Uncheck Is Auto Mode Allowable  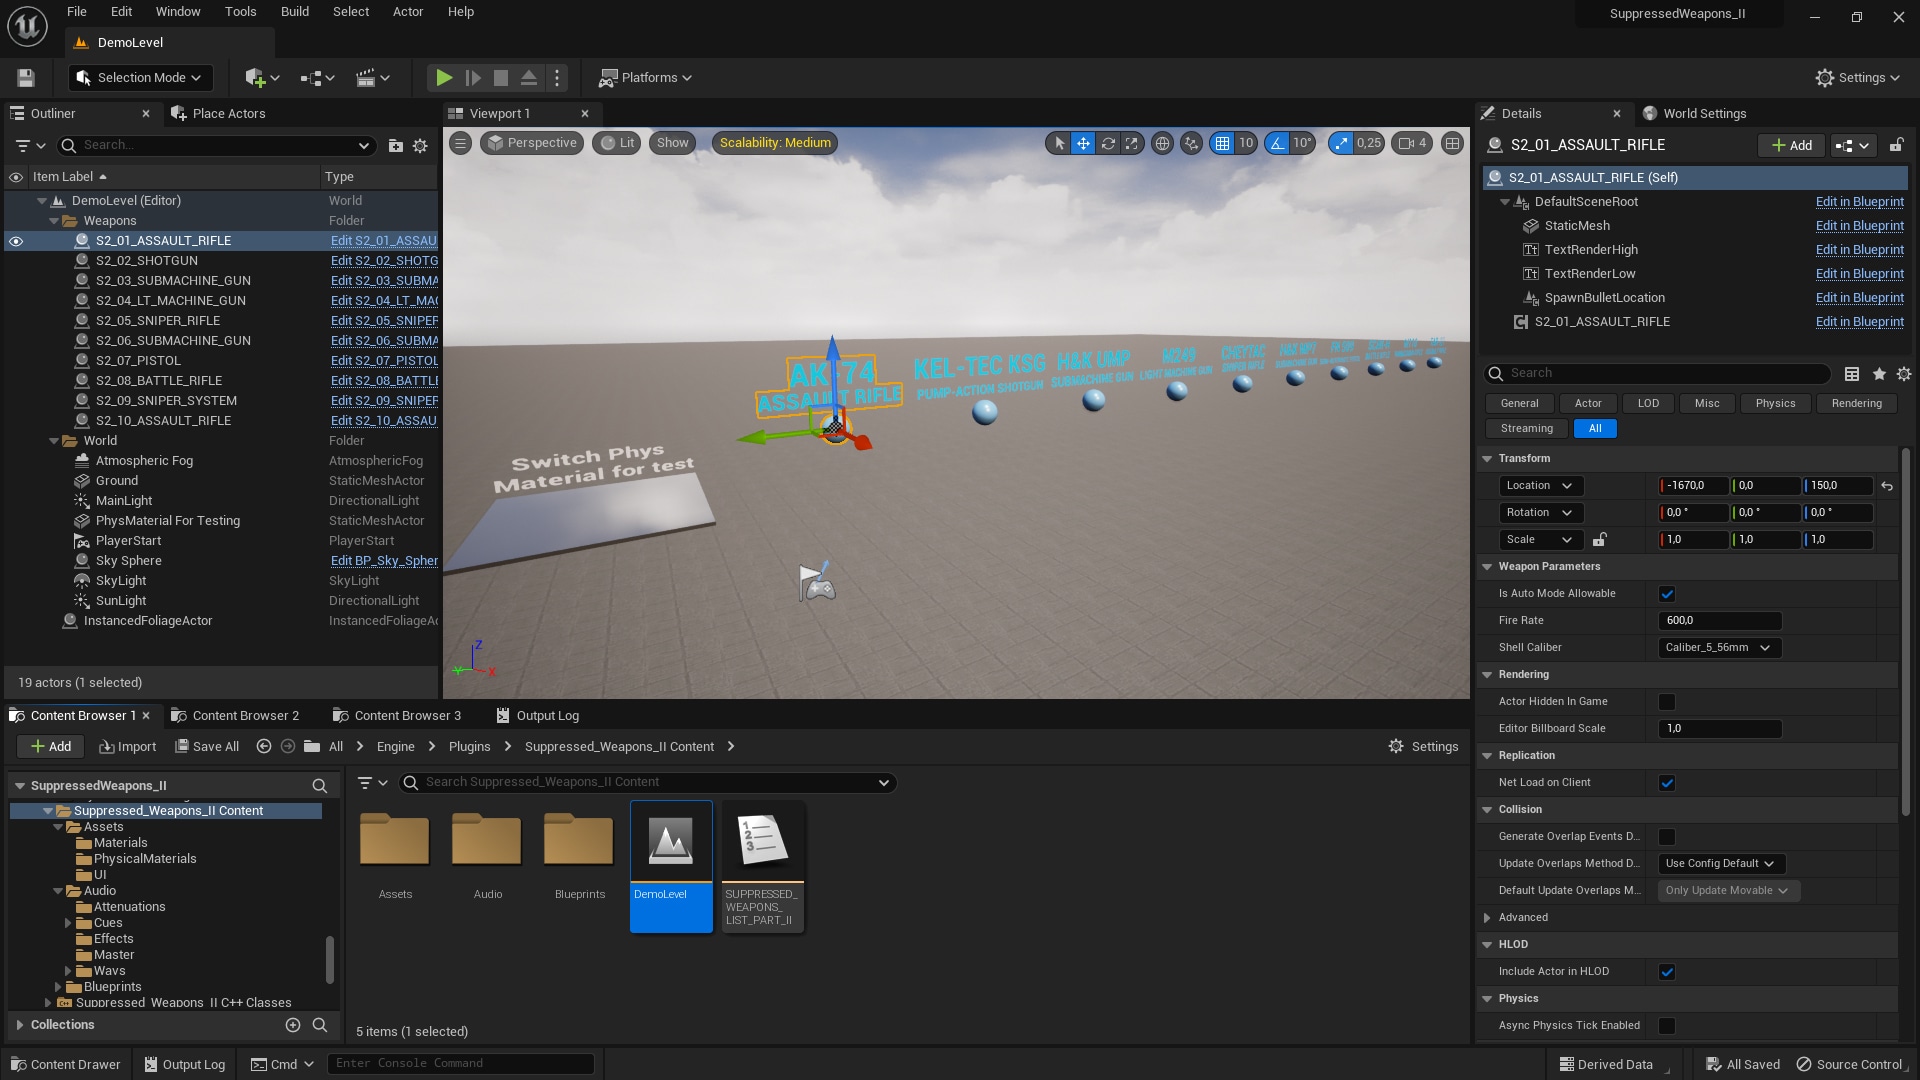(x=1667, y=593)
